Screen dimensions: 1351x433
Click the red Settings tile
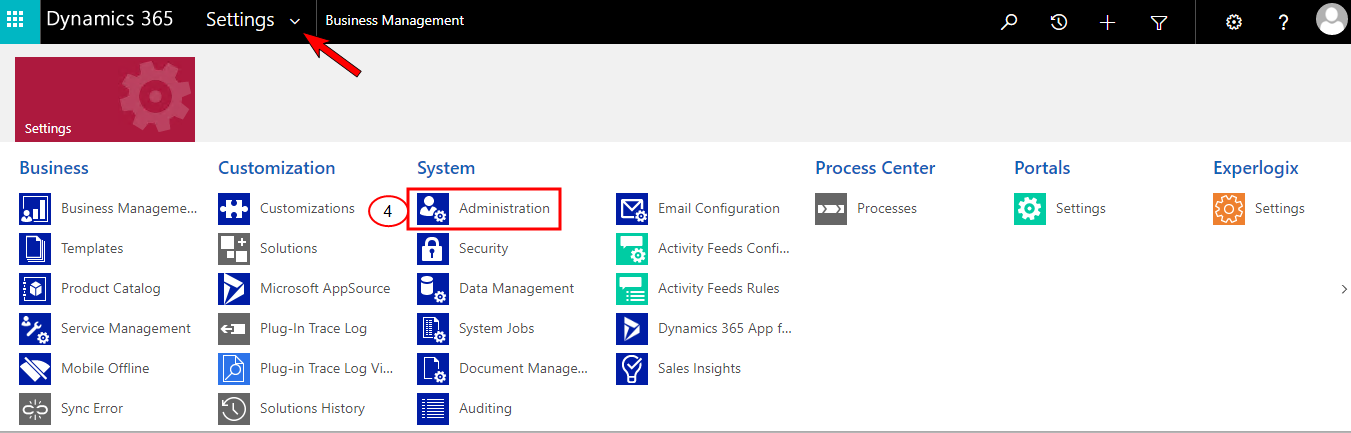[x=105, y=99]
